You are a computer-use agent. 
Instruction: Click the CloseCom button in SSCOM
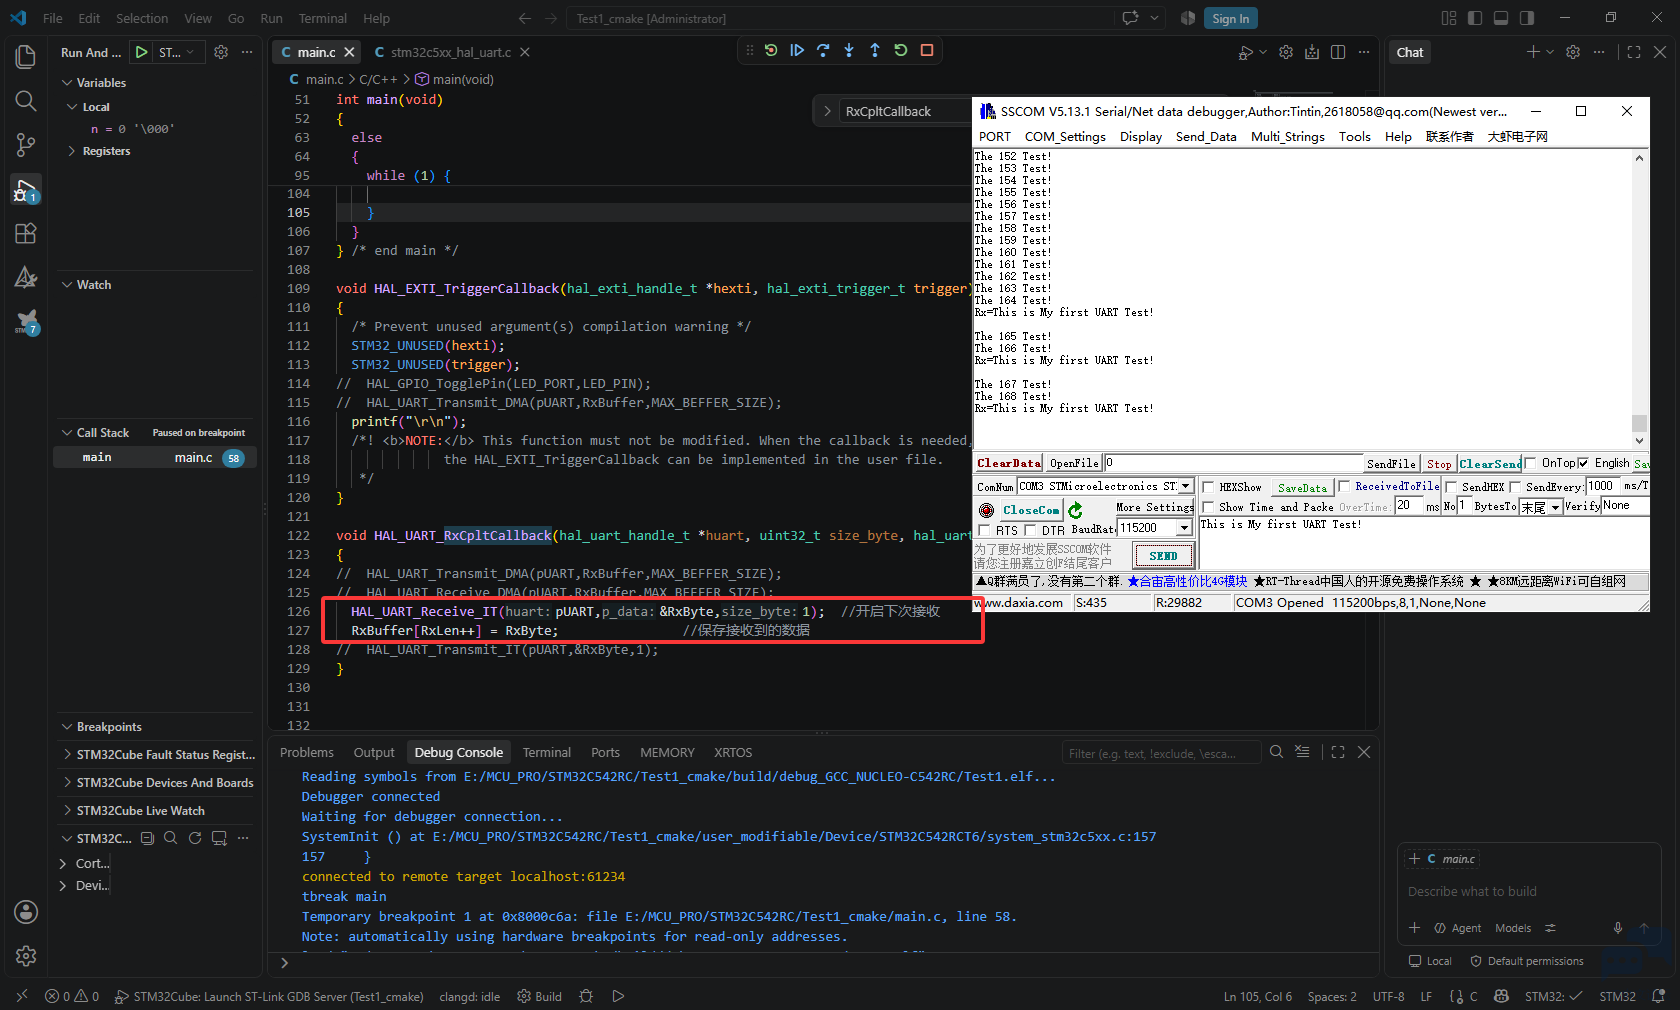click(1031, 510)
